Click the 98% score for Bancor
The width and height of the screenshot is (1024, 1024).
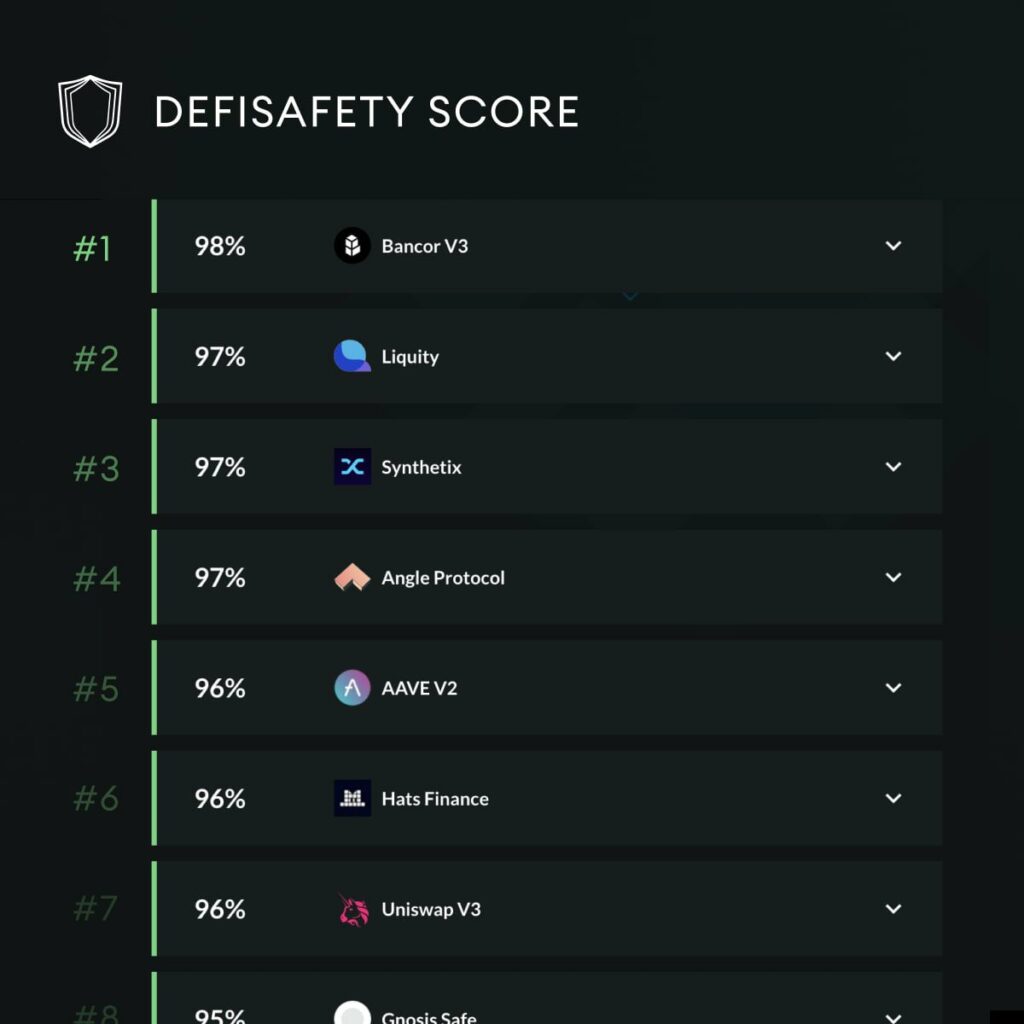pos(220,246)
